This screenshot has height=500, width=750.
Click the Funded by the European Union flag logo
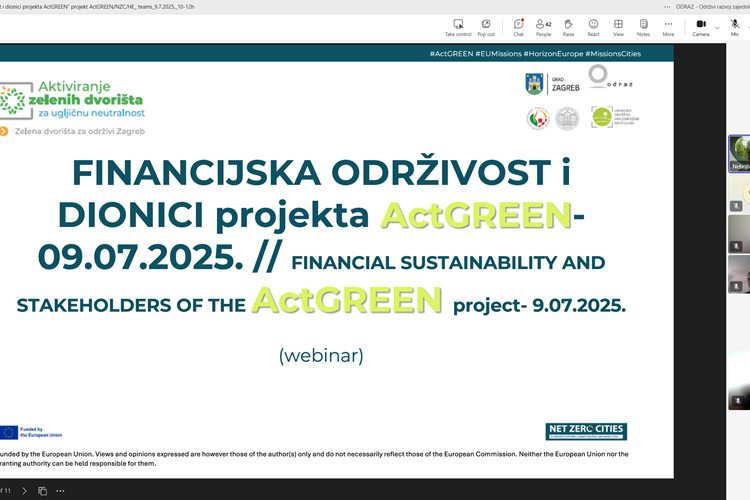[31, 433]
